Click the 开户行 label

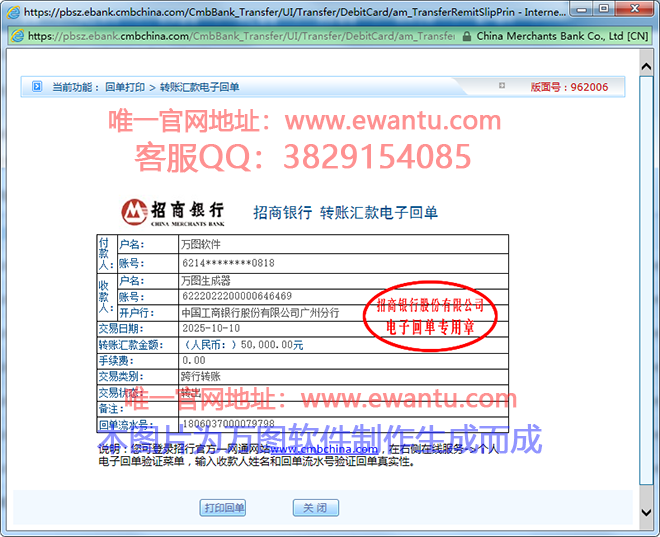point(137,313)
